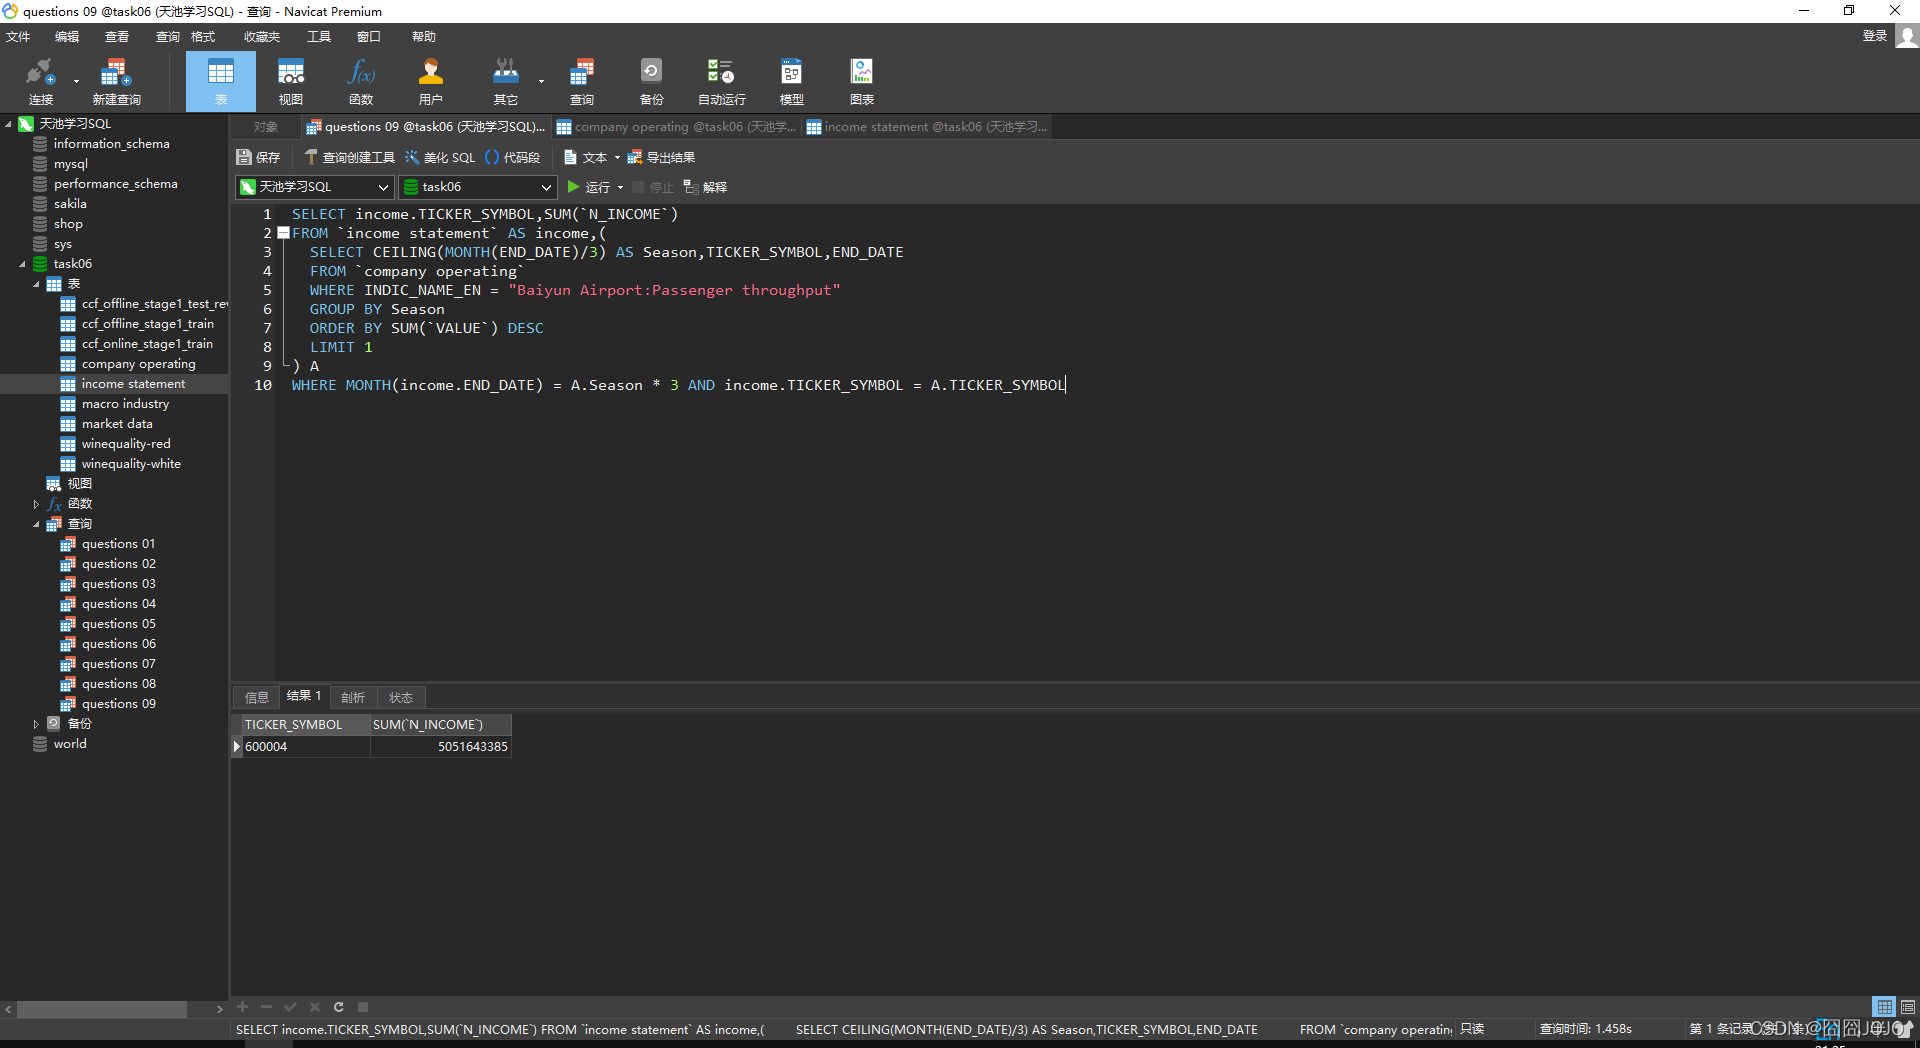This screenshot has width=1920, height=1048.
Task: Click the refresh icon in result toolbar
Action: tap(339, 1007)
